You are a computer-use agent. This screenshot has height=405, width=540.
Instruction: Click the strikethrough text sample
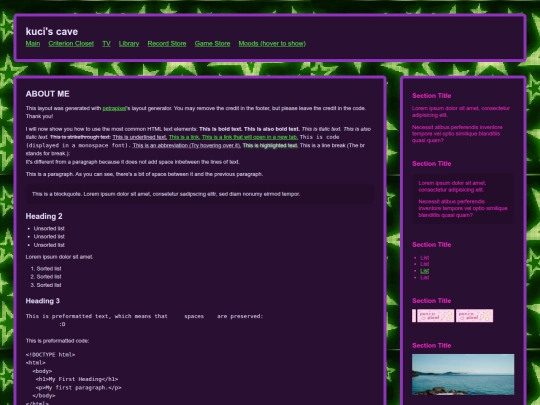tap(80, 137)
